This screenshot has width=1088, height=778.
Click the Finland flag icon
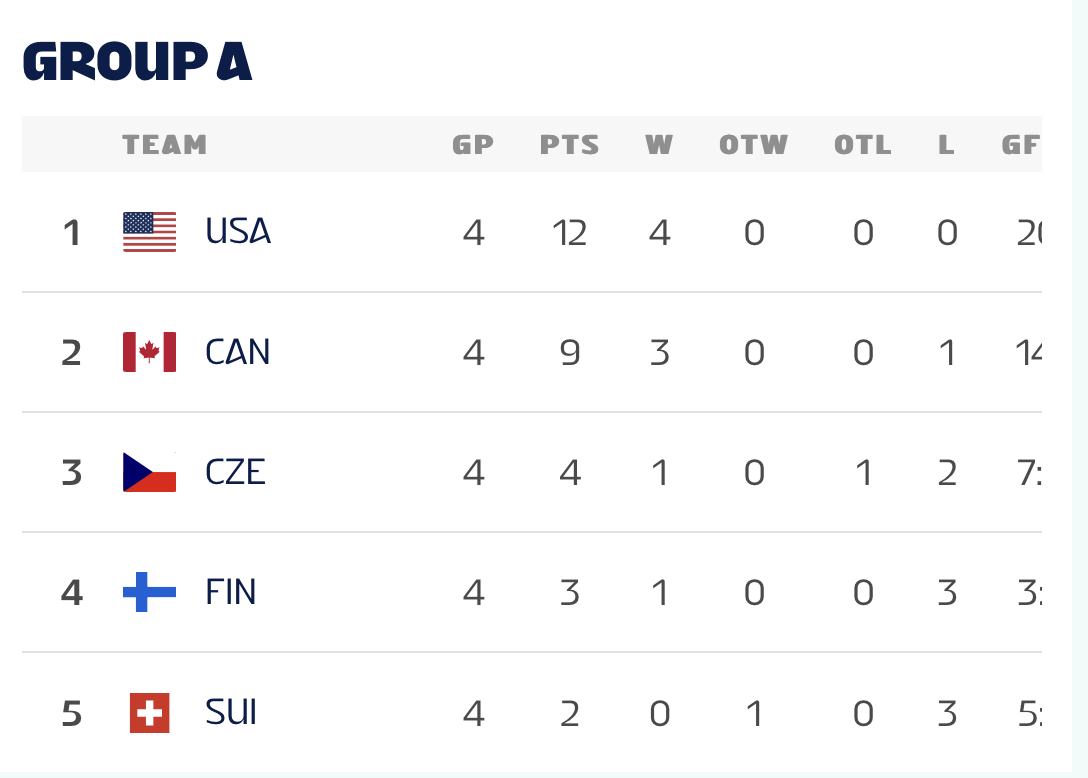pos(149,592)
